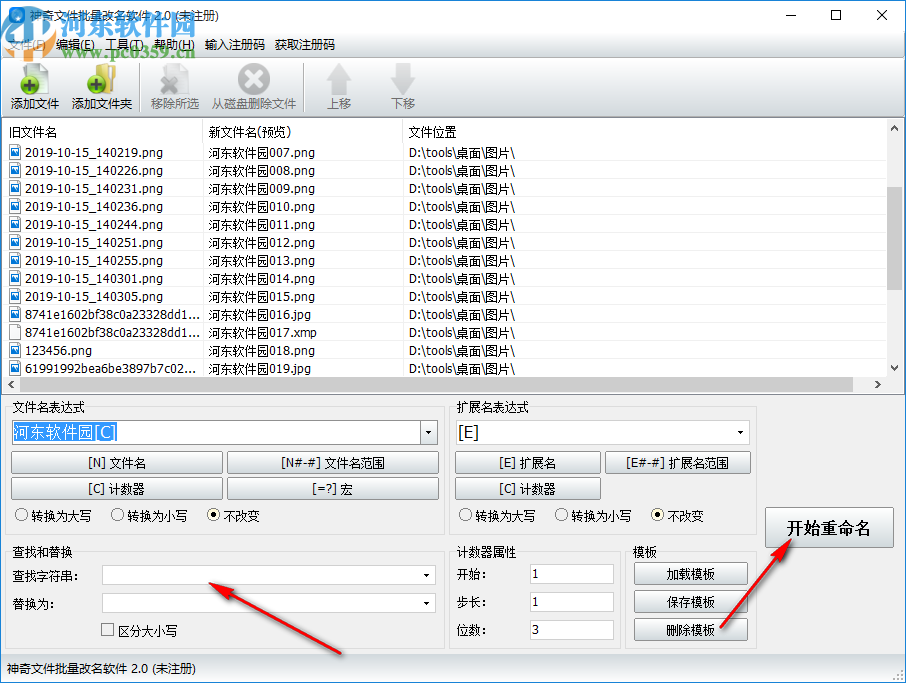Screen dimensions: 906x683
Task: Click the Enter Registration Code menu
Action: coord(235,44)
